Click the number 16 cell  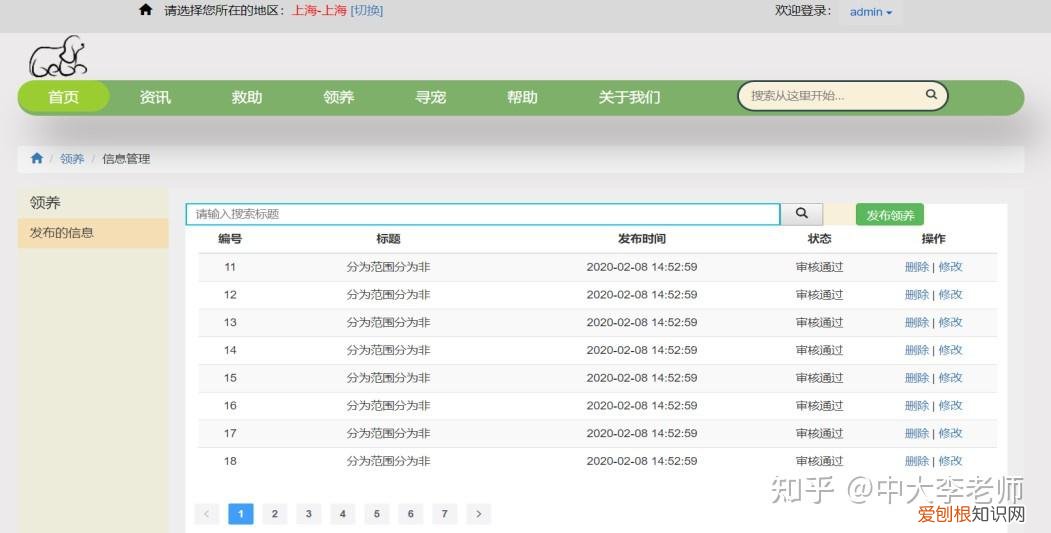pos(230,406)
